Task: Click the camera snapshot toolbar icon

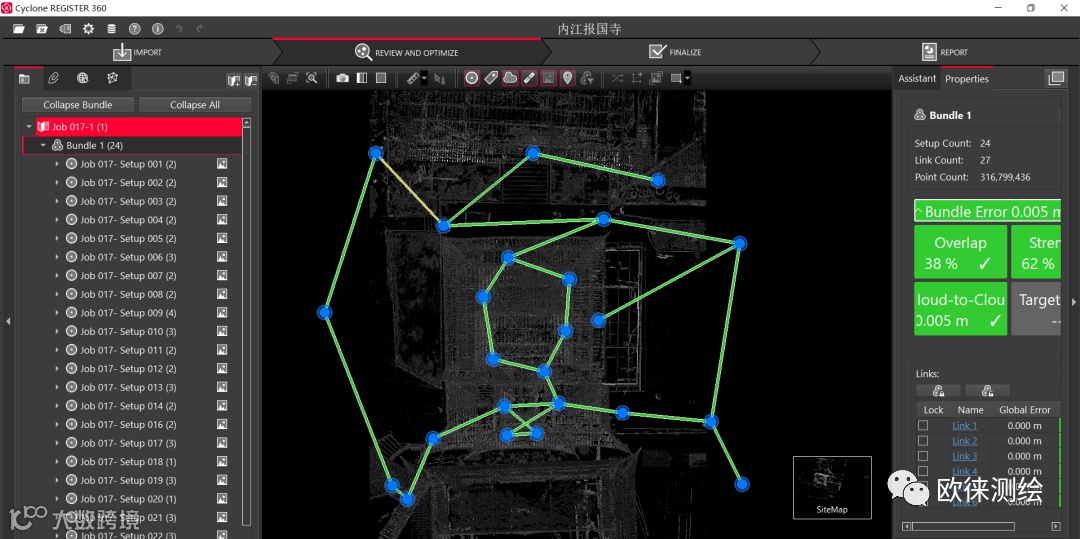Action: (342, 78)
